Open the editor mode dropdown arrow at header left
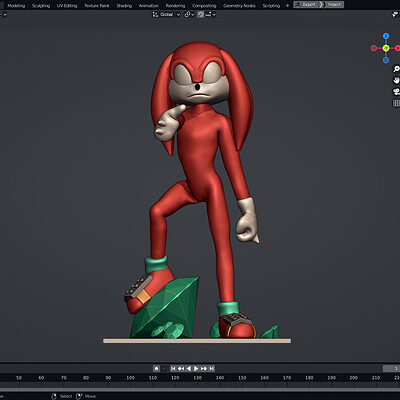 (x=5, y=15)
